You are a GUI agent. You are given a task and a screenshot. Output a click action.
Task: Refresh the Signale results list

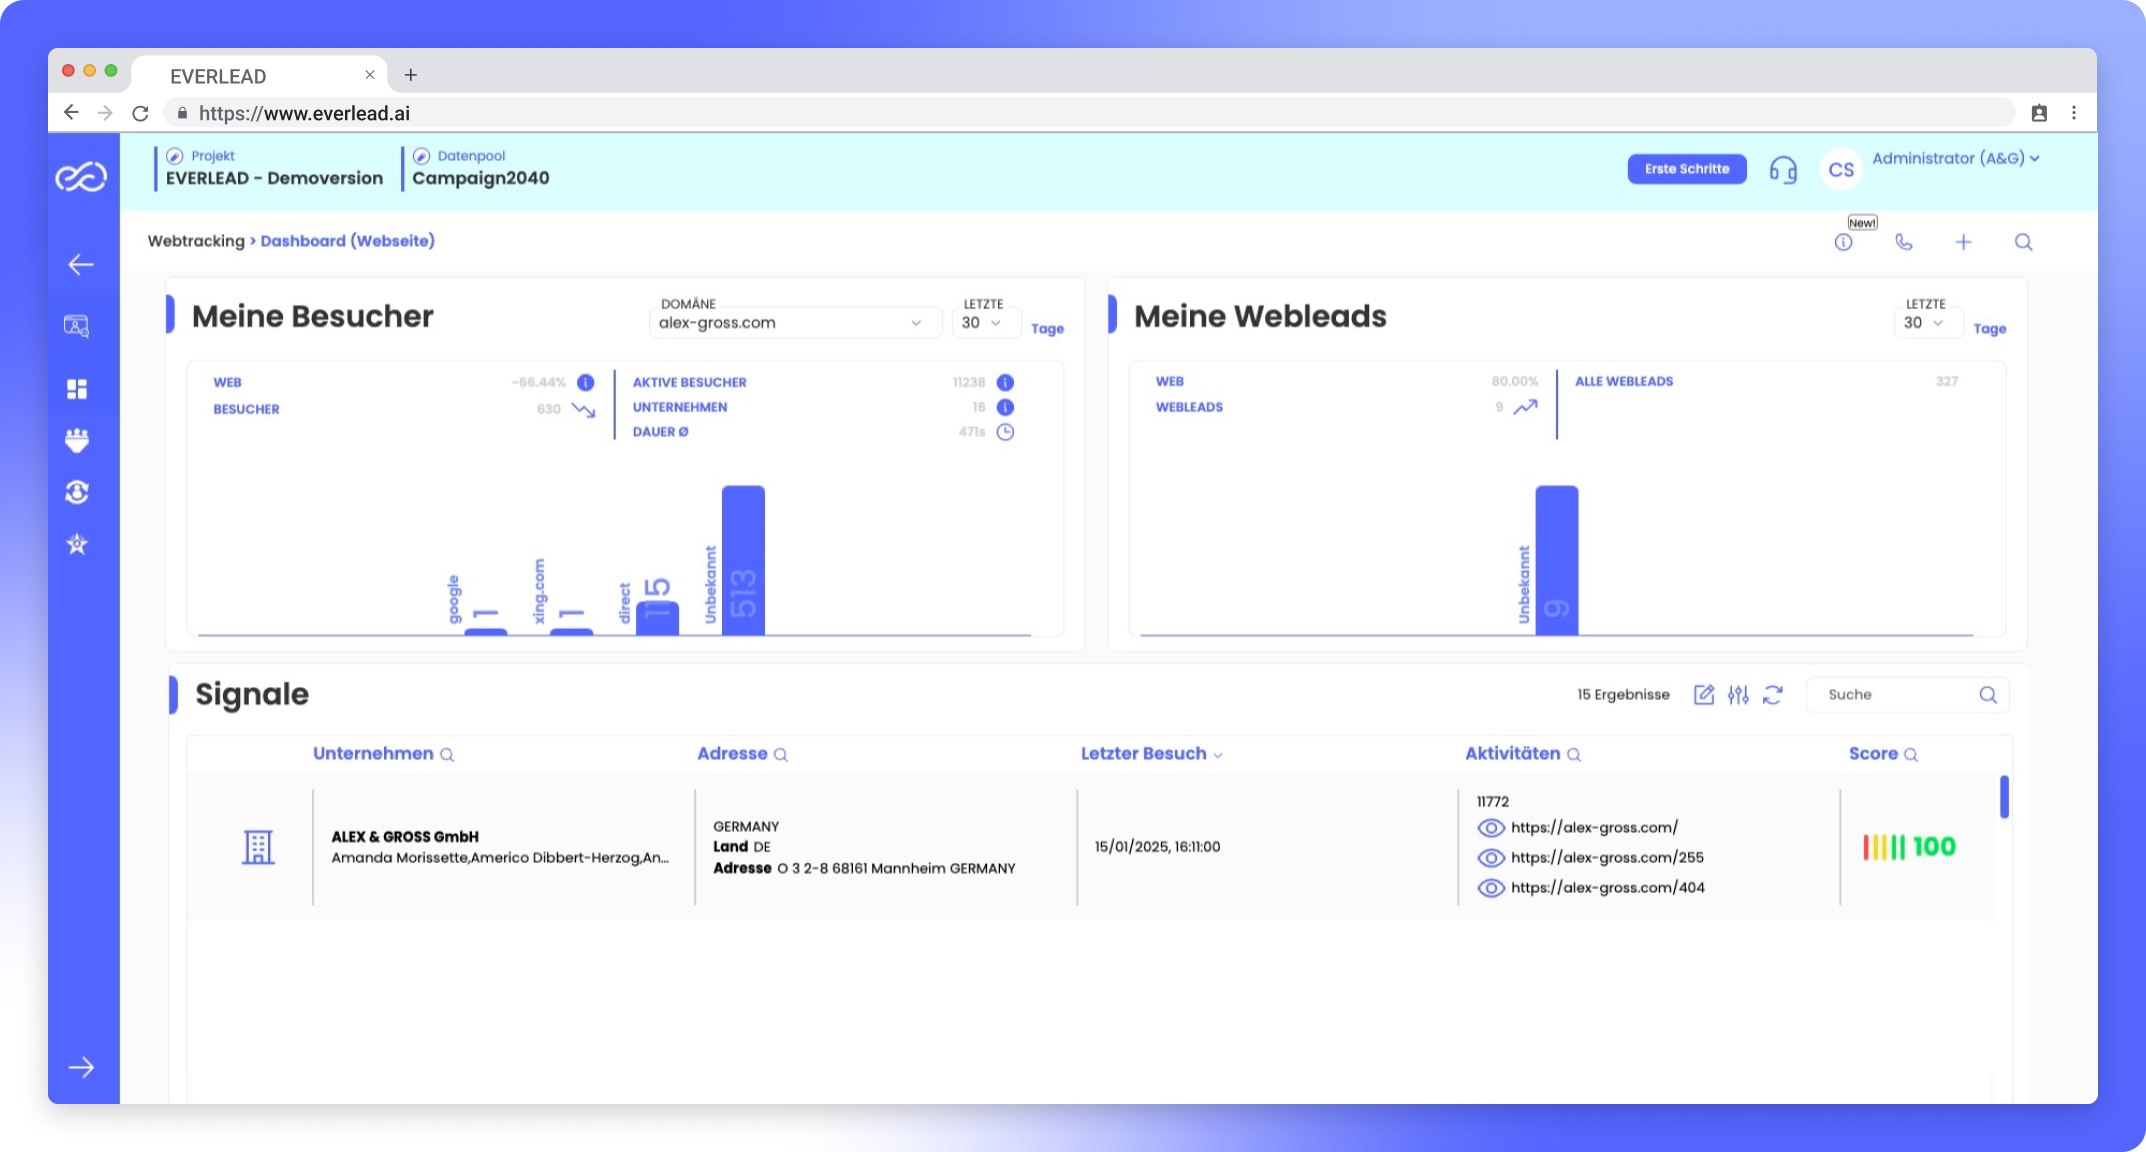click(1773, 695)
